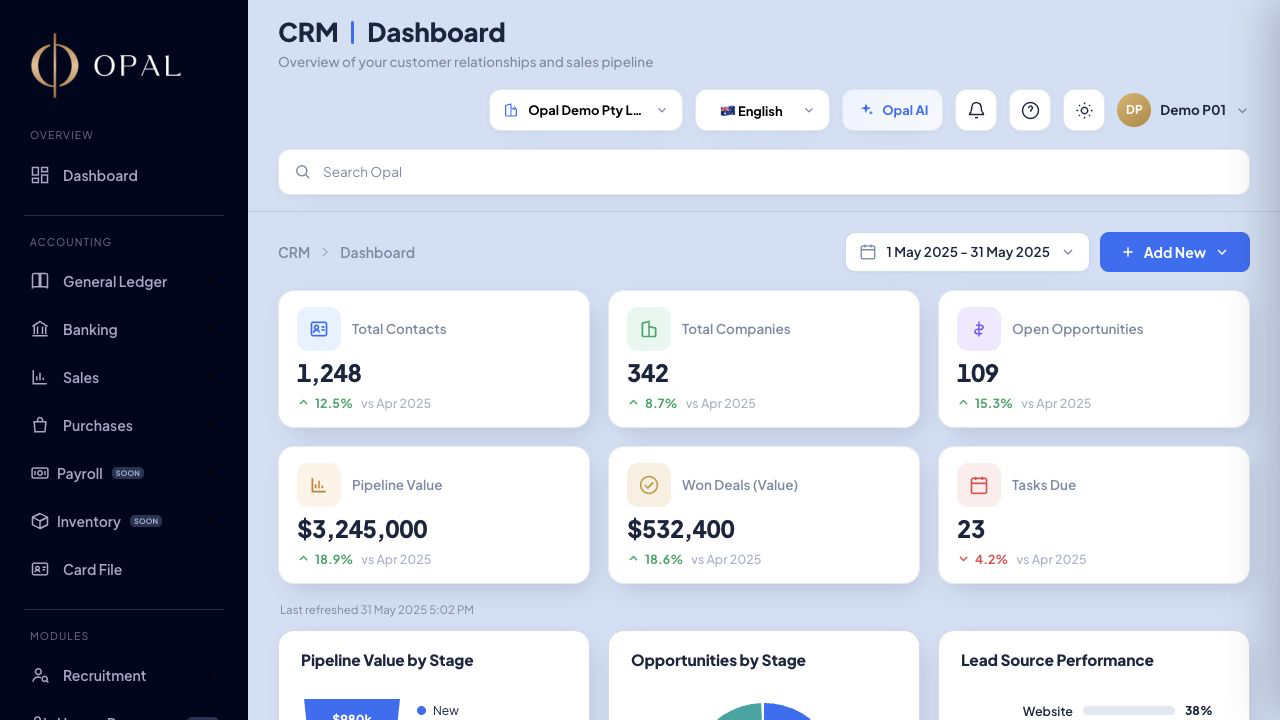The height and width of the screenshot is (720, 1280).
Task: Launch Opal AI assistant
Action: coord(892,110)
